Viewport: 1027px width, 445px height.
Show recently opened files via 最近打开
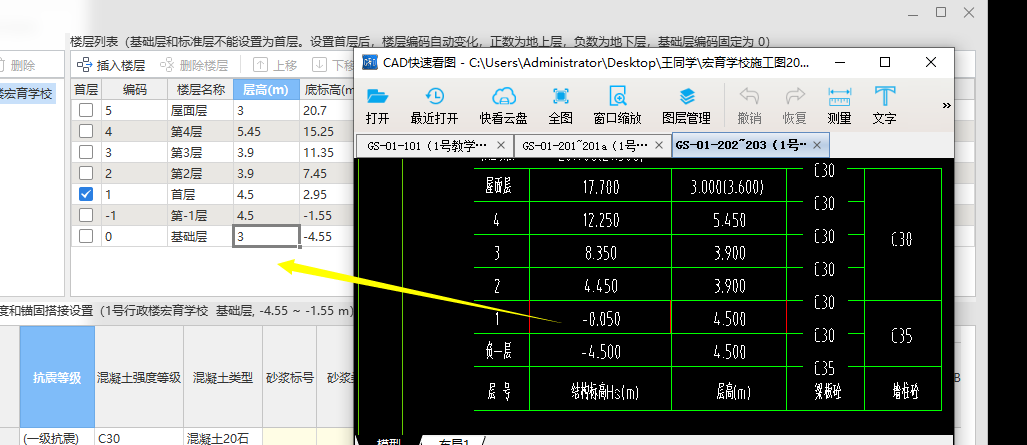[434, 105]
